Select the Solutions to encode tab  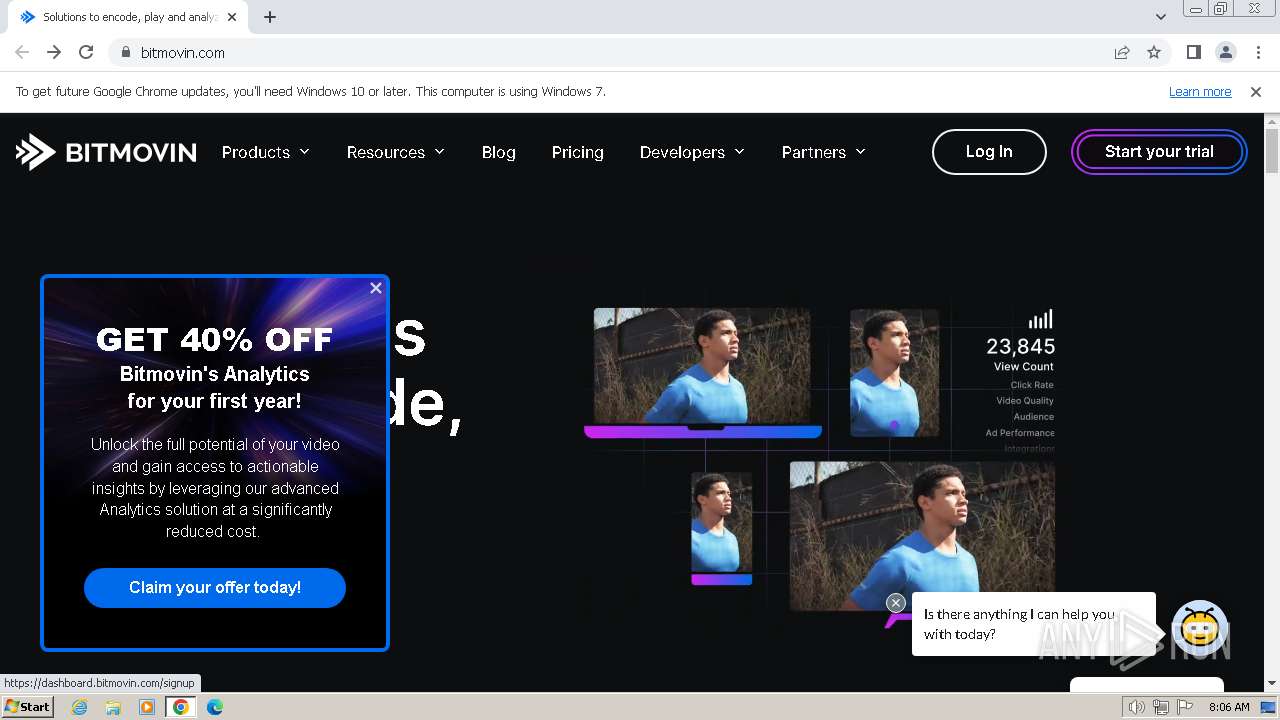[129, 17]
